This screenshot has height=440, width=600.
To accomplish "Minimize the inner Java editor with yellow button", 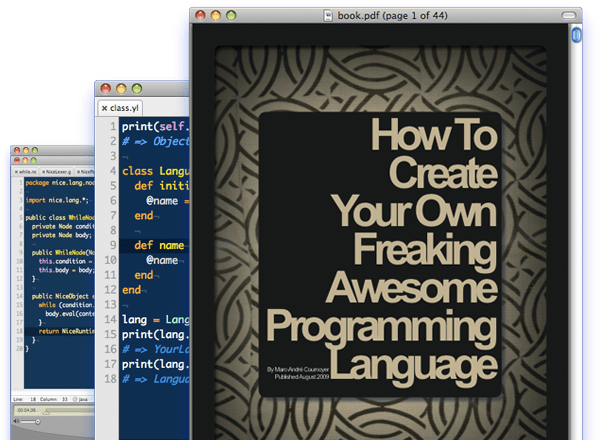I will click(x=25, y=160).
